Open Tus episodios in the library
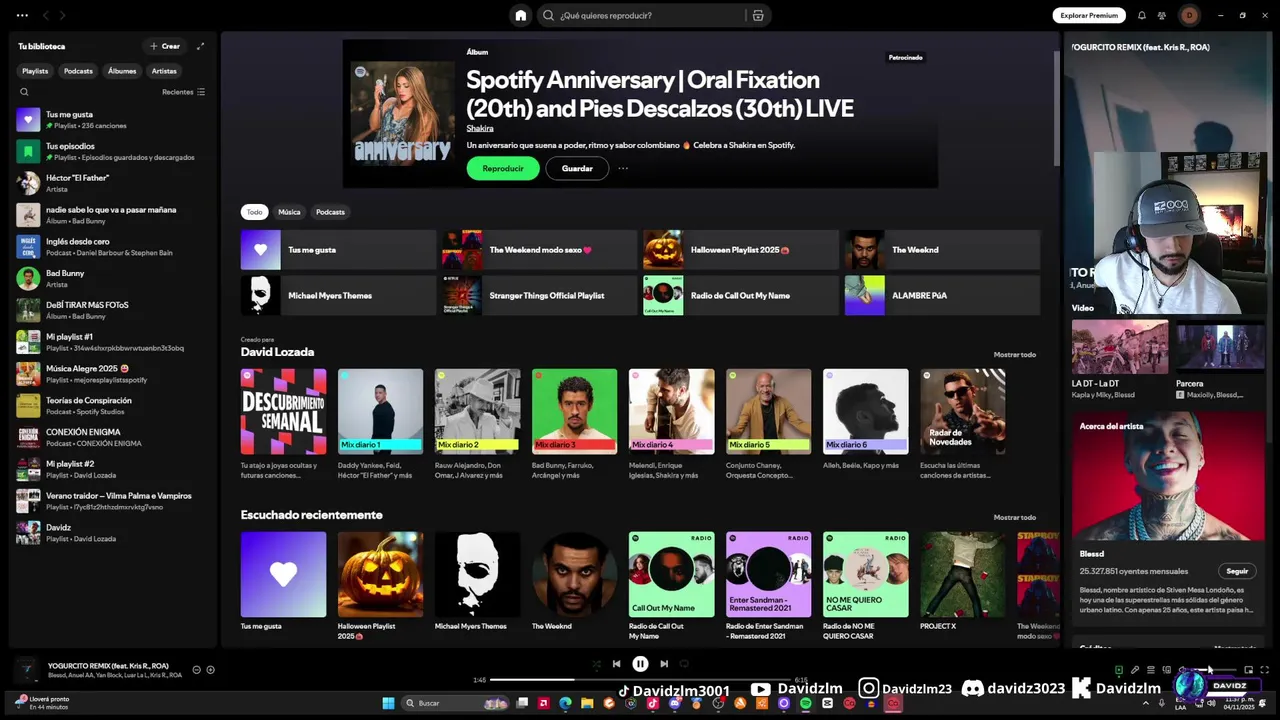 pyautogui.click(x=112, y=151)
